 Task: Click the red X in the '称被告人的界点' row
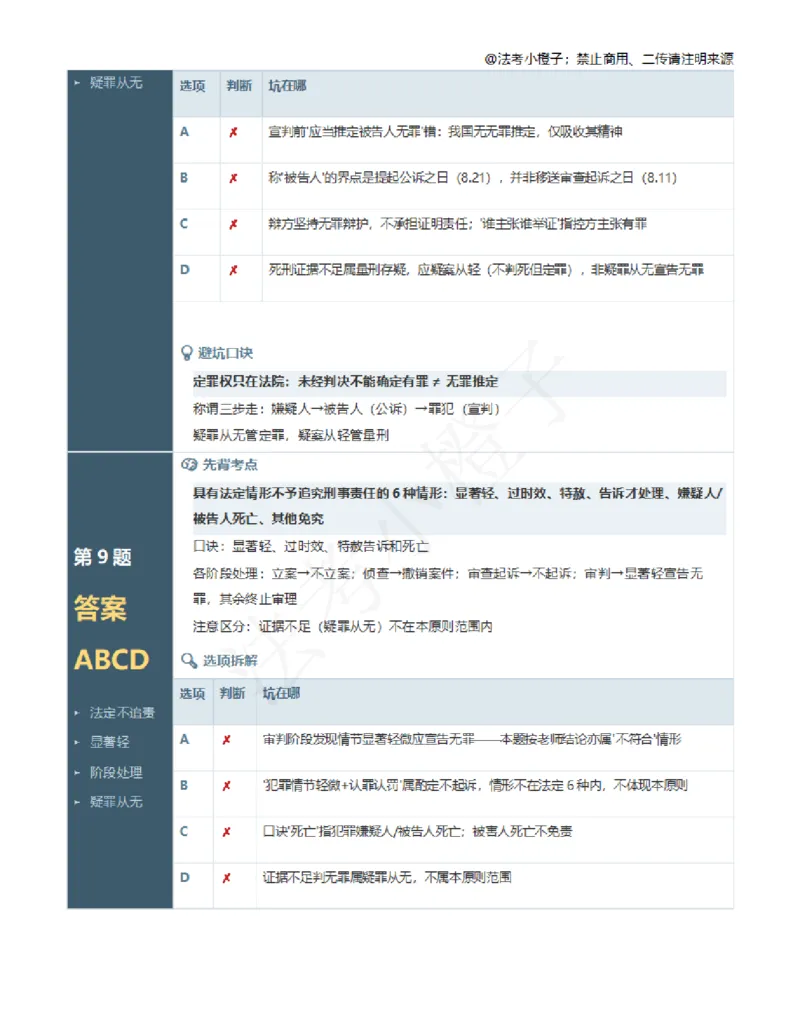pyautogui.click(x=233, y=178)
